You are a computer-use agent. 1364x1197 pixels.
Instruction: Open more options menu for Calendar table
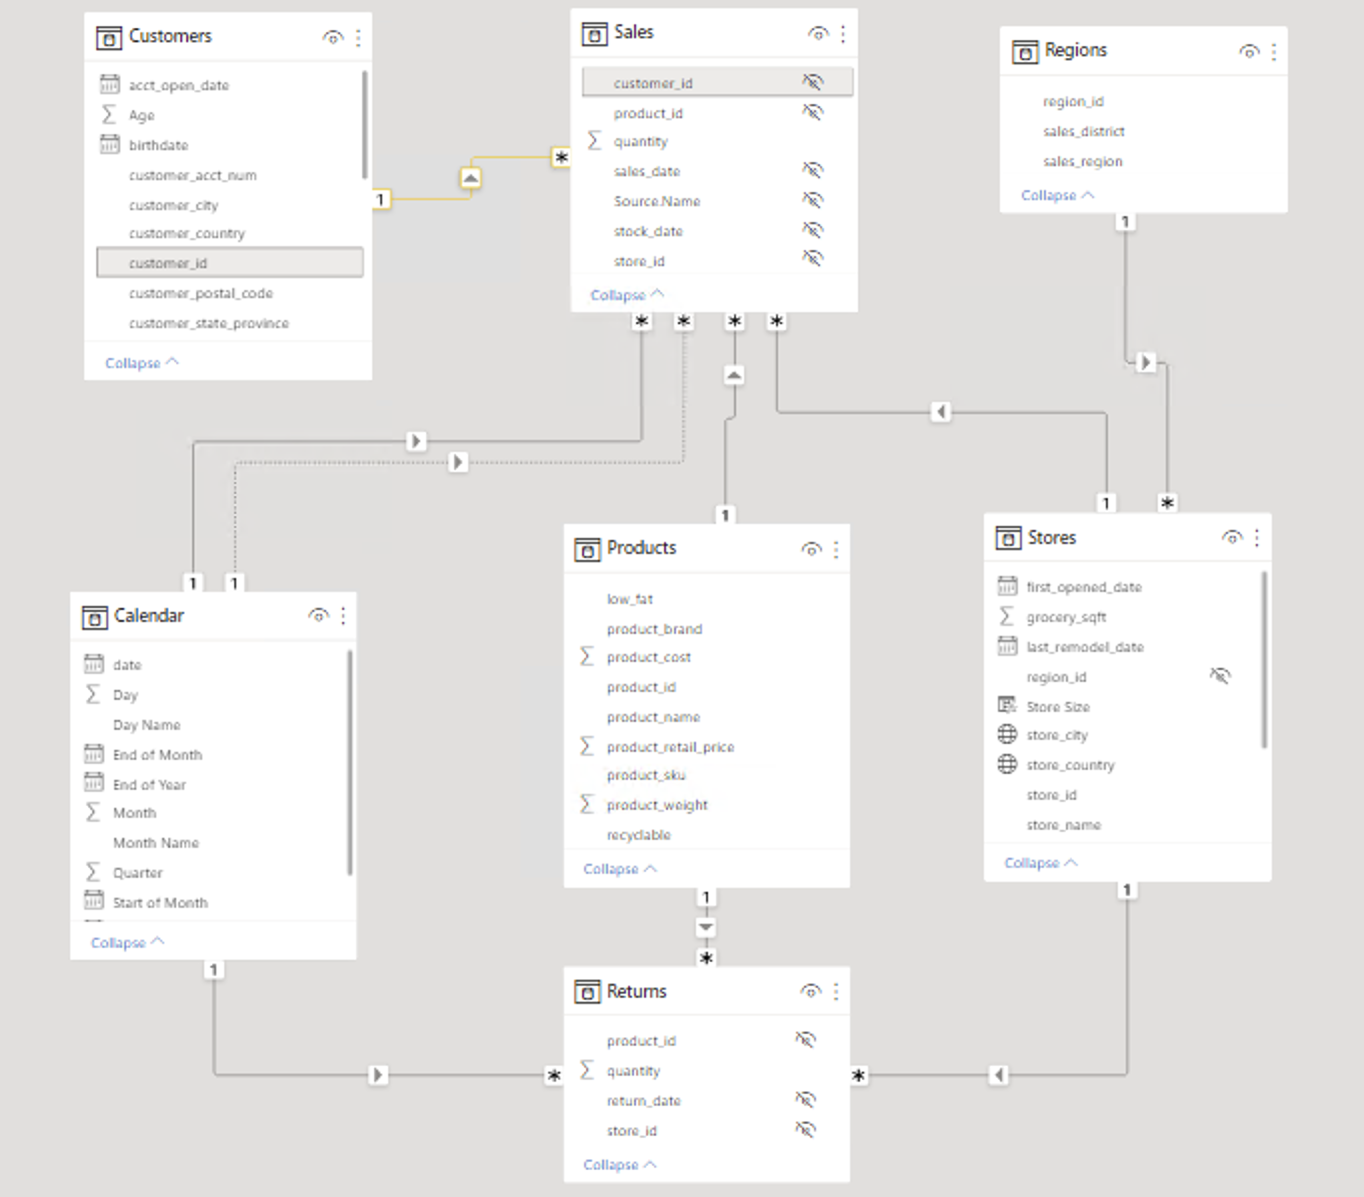click(343, 615)
